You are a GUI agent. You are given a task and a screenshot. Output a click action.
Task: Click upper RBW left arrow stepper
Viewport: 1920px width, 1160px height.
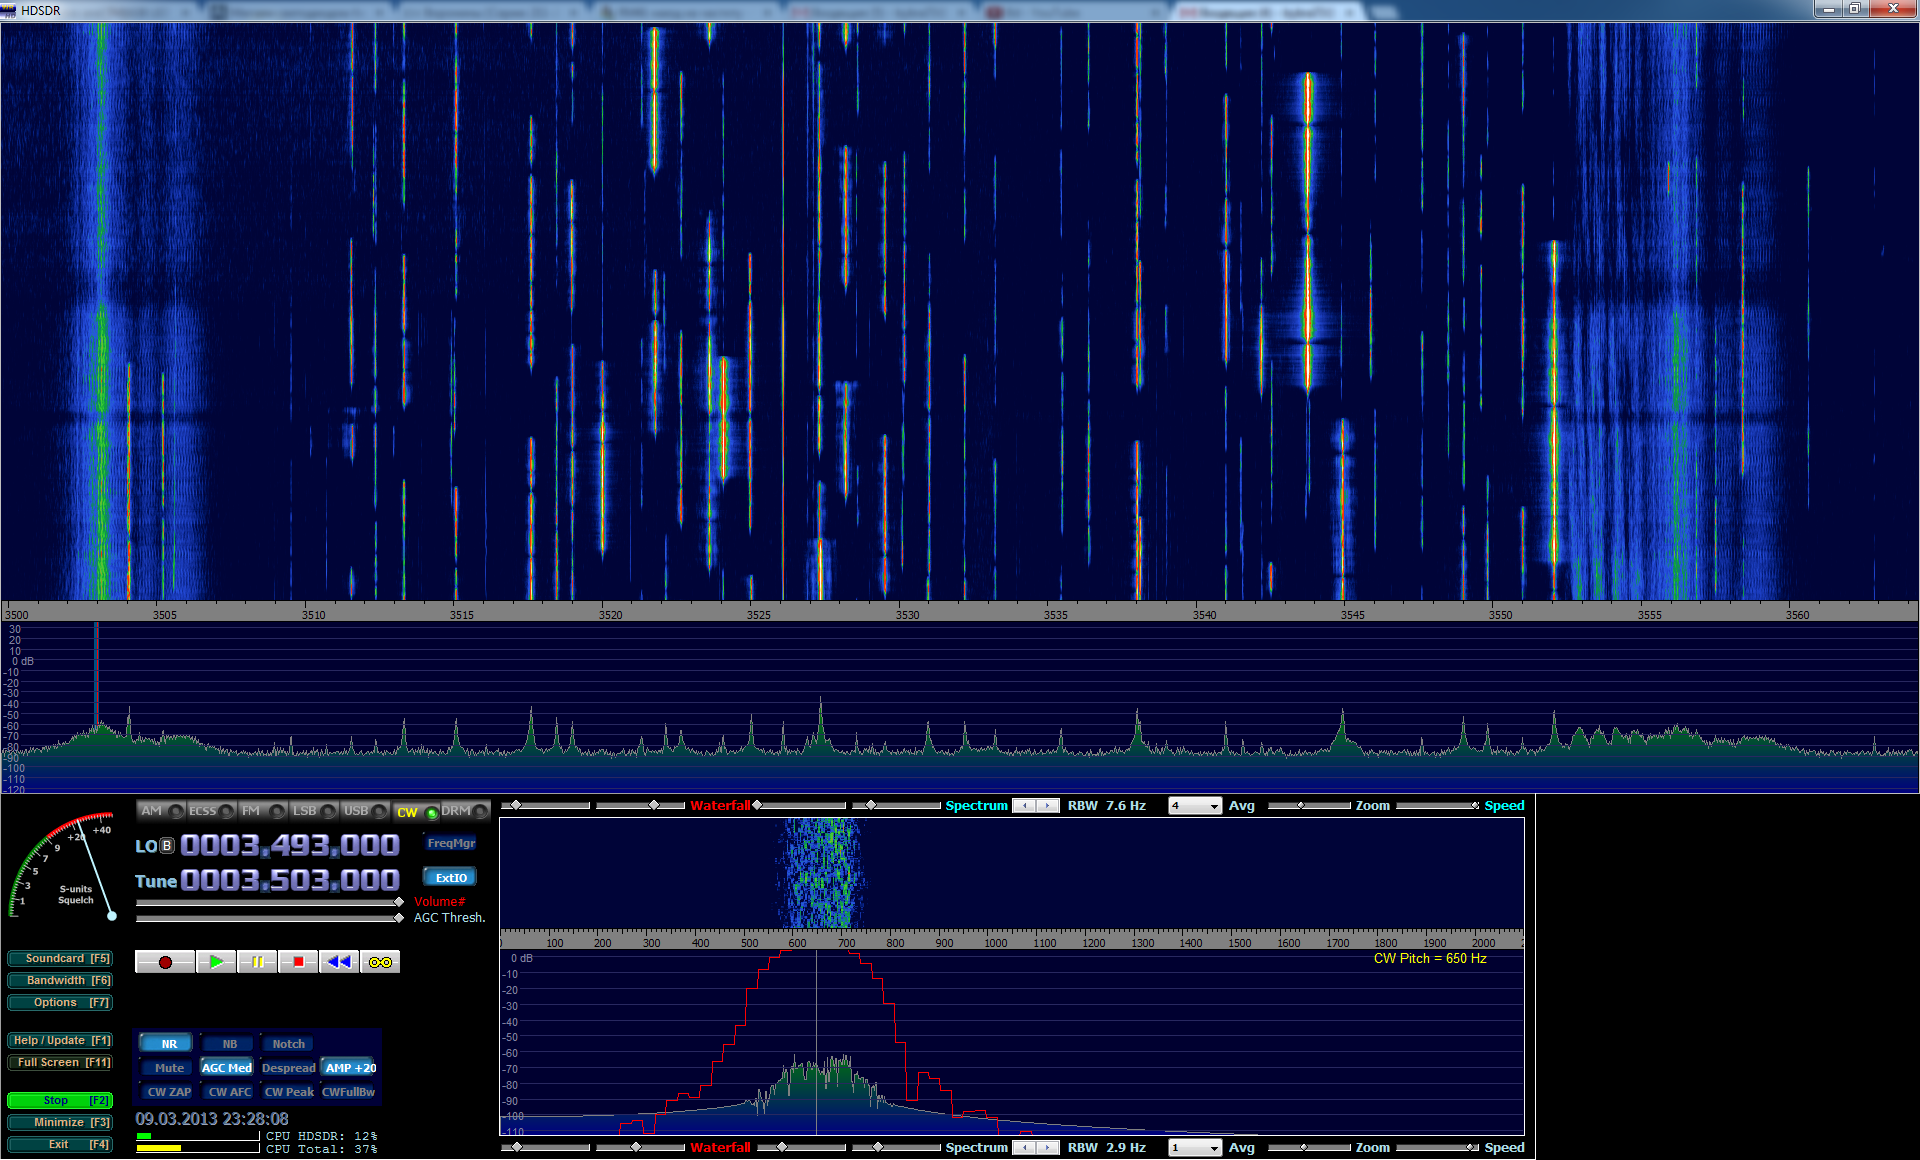pos(1025,806)
